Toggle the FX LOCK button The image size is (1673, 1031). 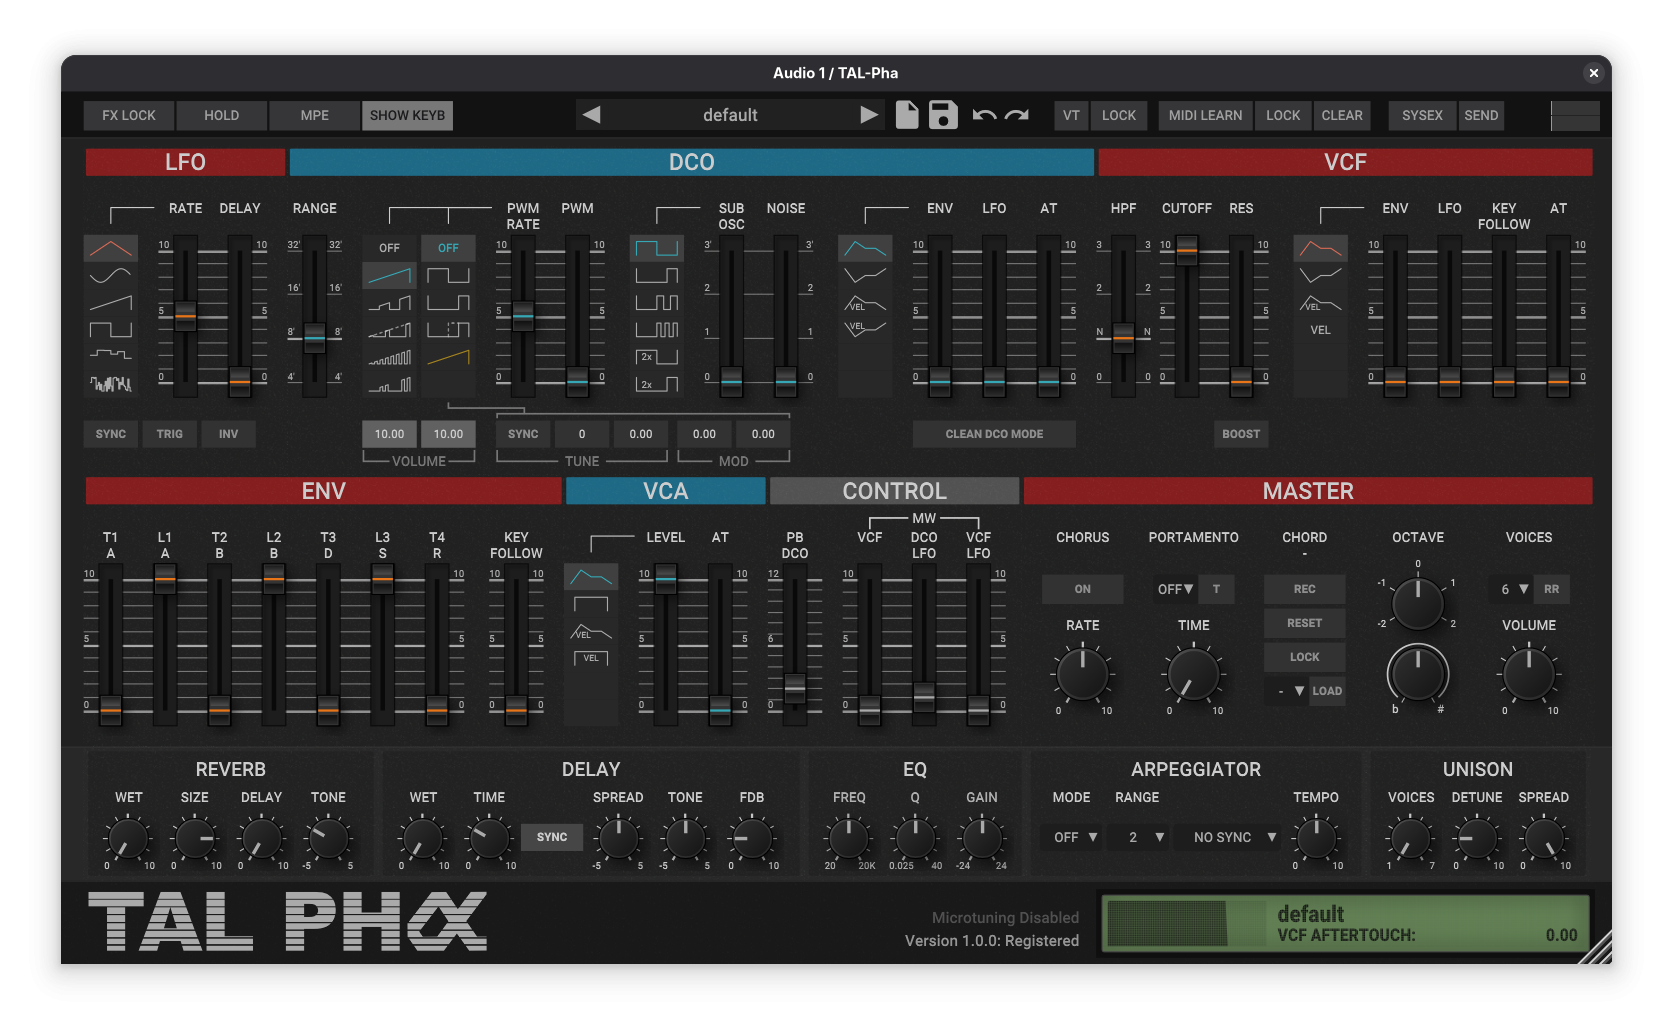click(129, 115)
